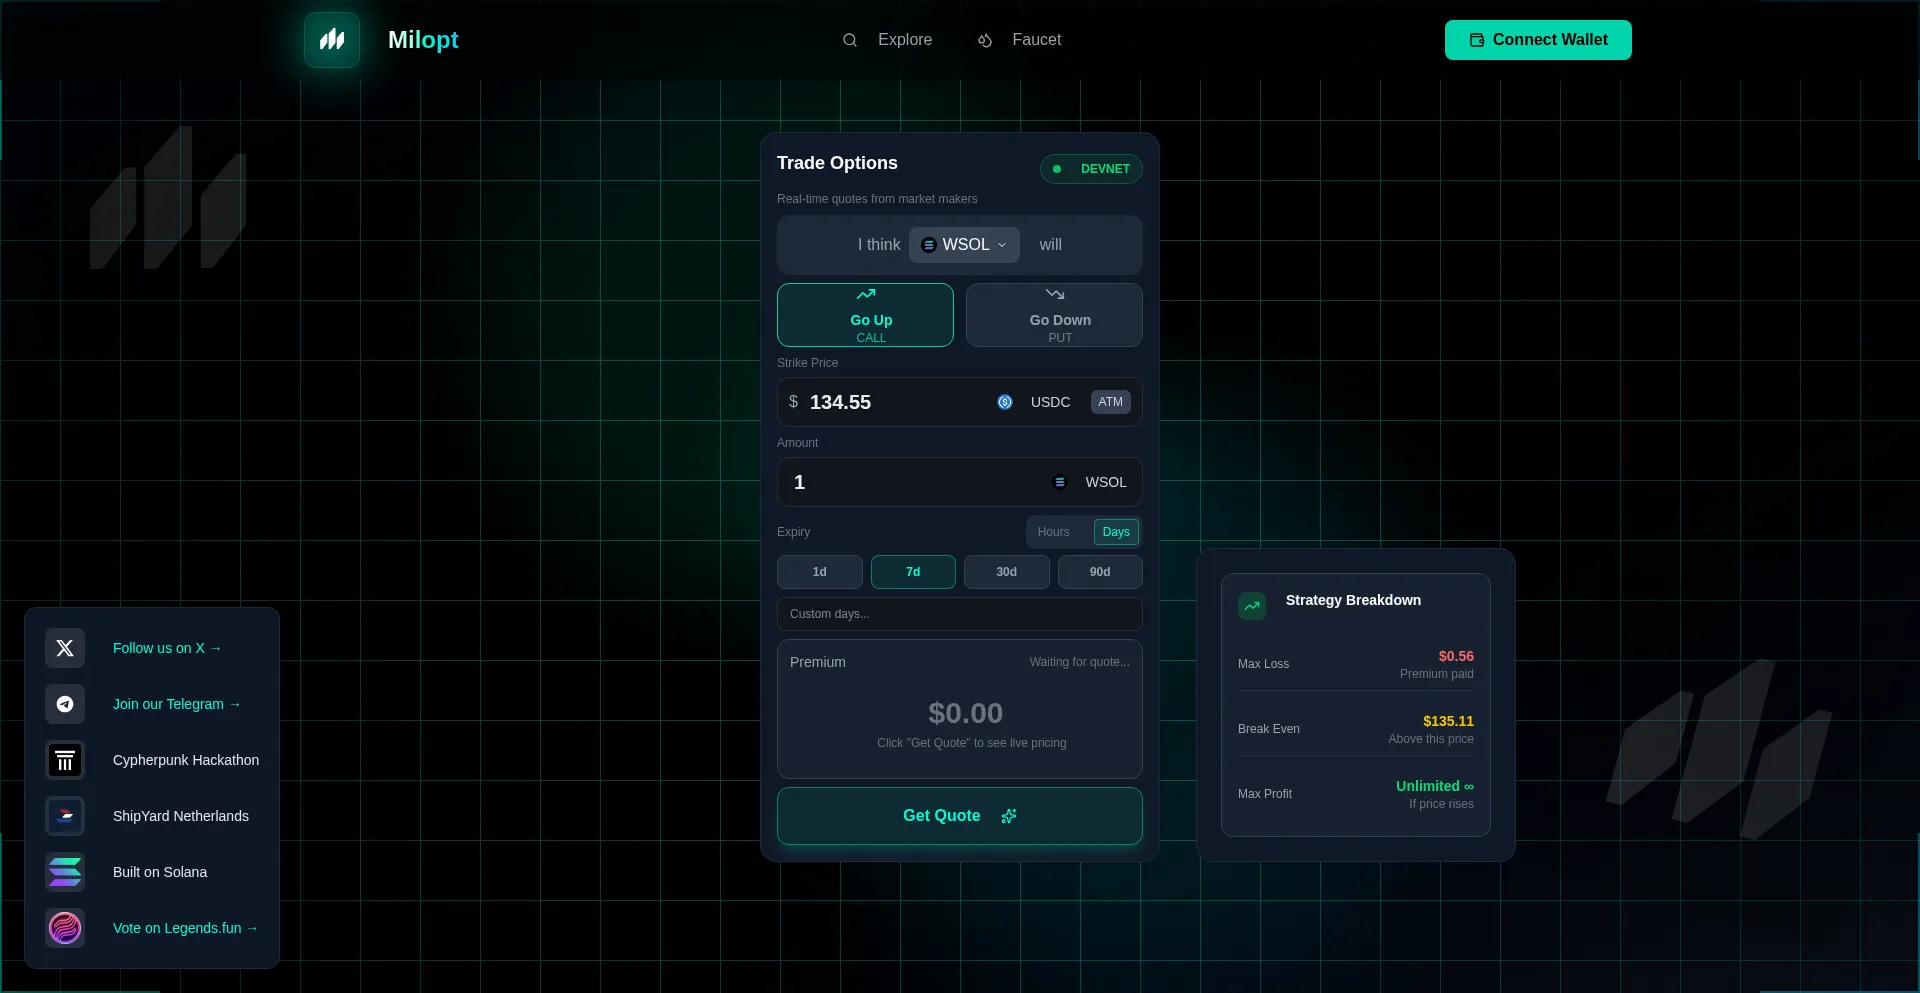Click the ATM strike price badge
The height and width of the screenshot is (993, 1920).
pos(1110,402)
